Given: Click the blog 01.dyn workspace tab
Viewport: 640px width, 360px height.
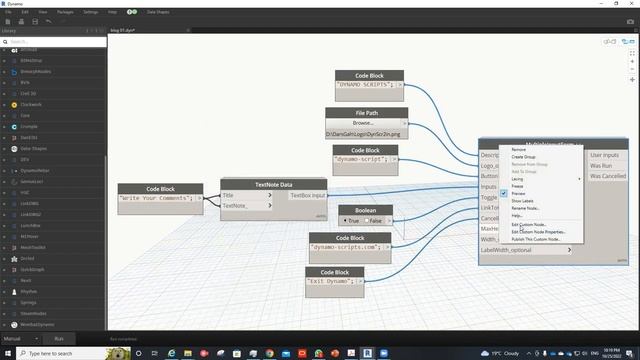Looking at the screenshot, I should (122, 30).
